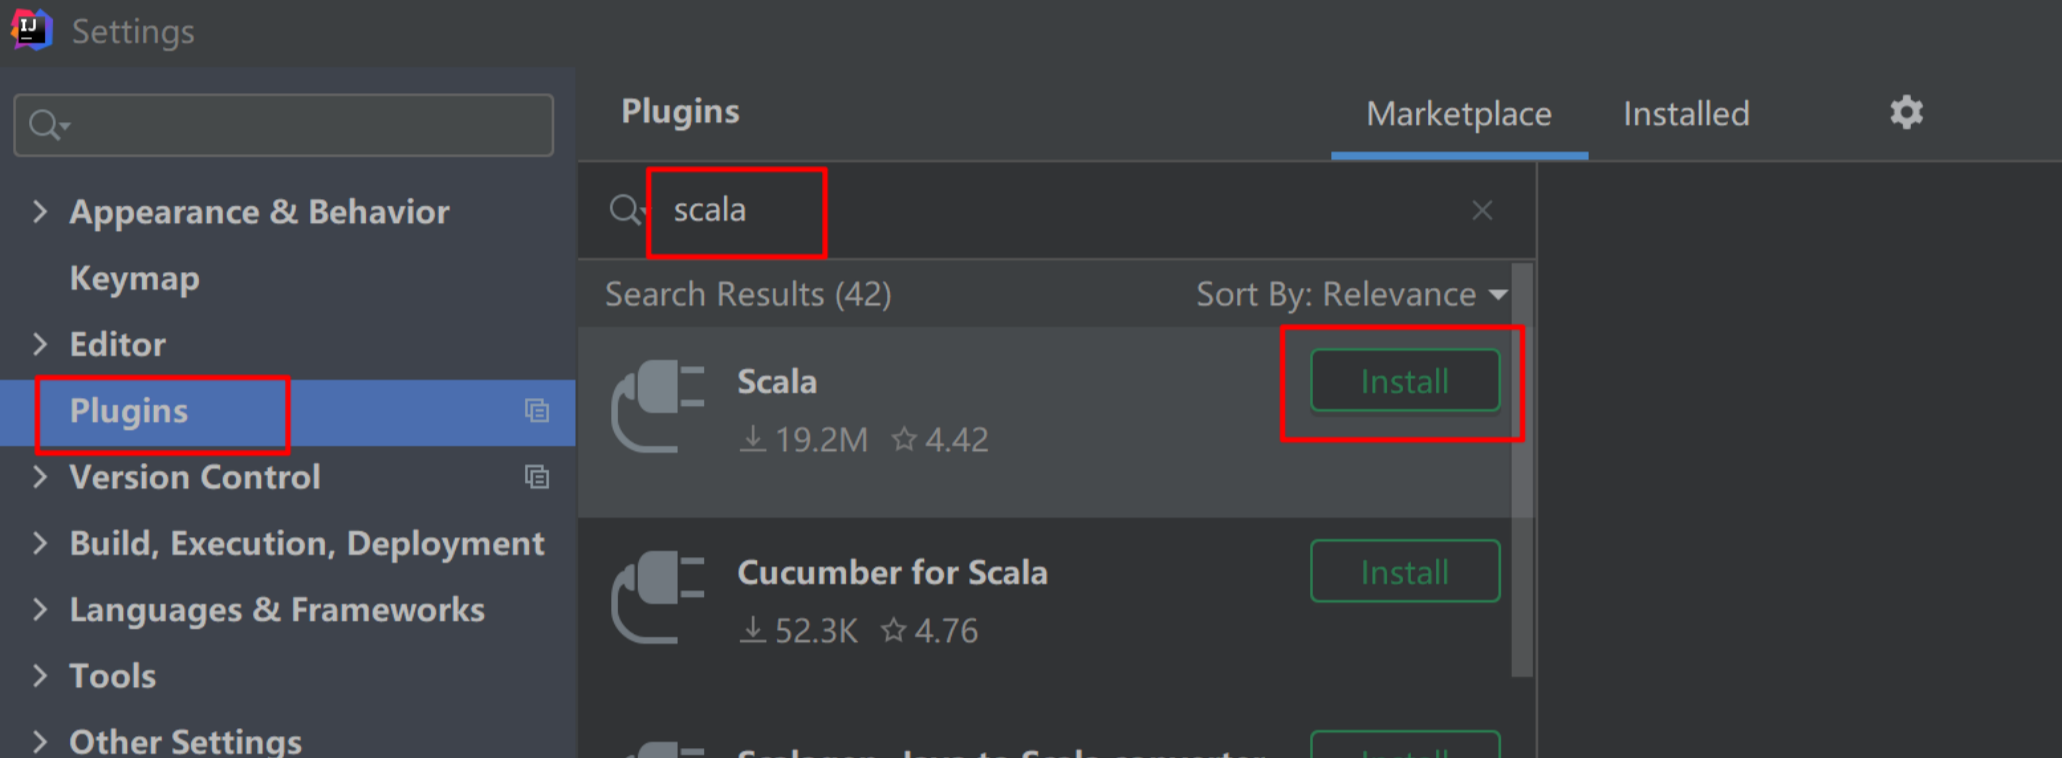The image size is (2062, 758).
Task: Select the Marketplace tab
Action: point(1458,113)
